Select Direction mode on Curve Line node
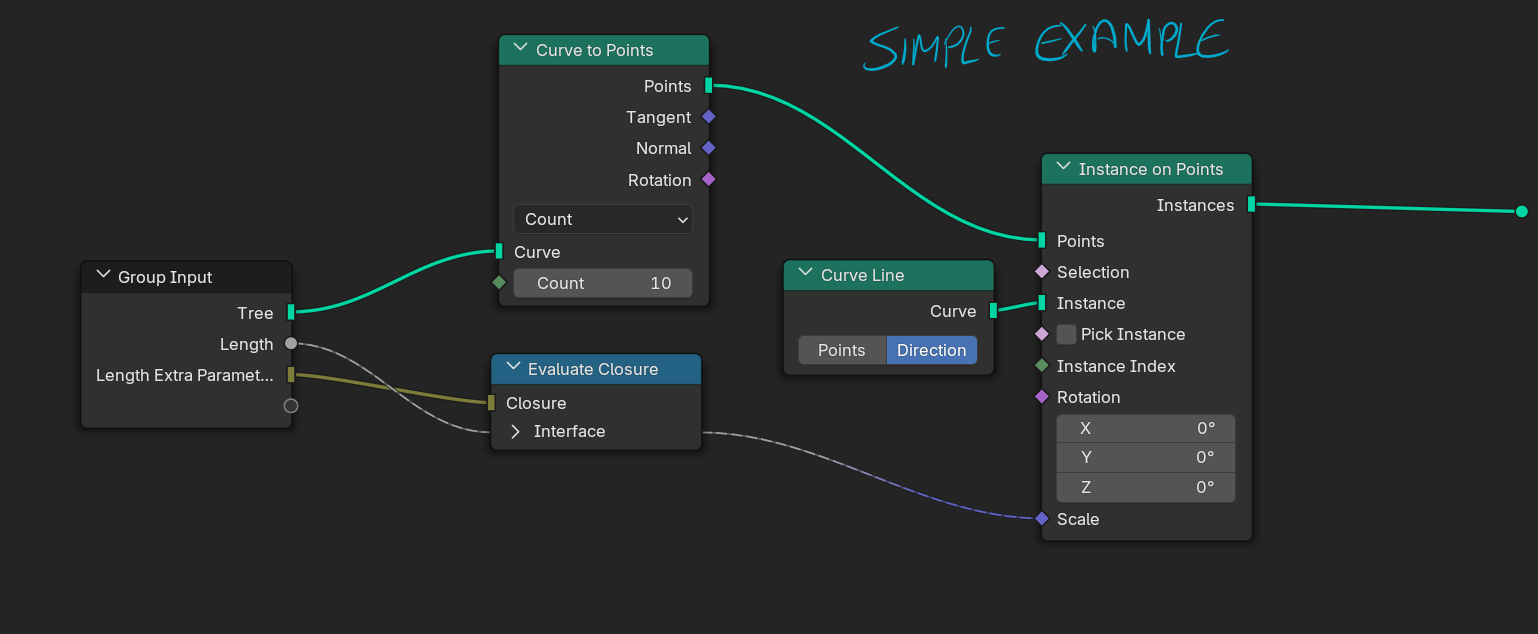This screenshot has width=1538, height=634. tap(932, 350)
